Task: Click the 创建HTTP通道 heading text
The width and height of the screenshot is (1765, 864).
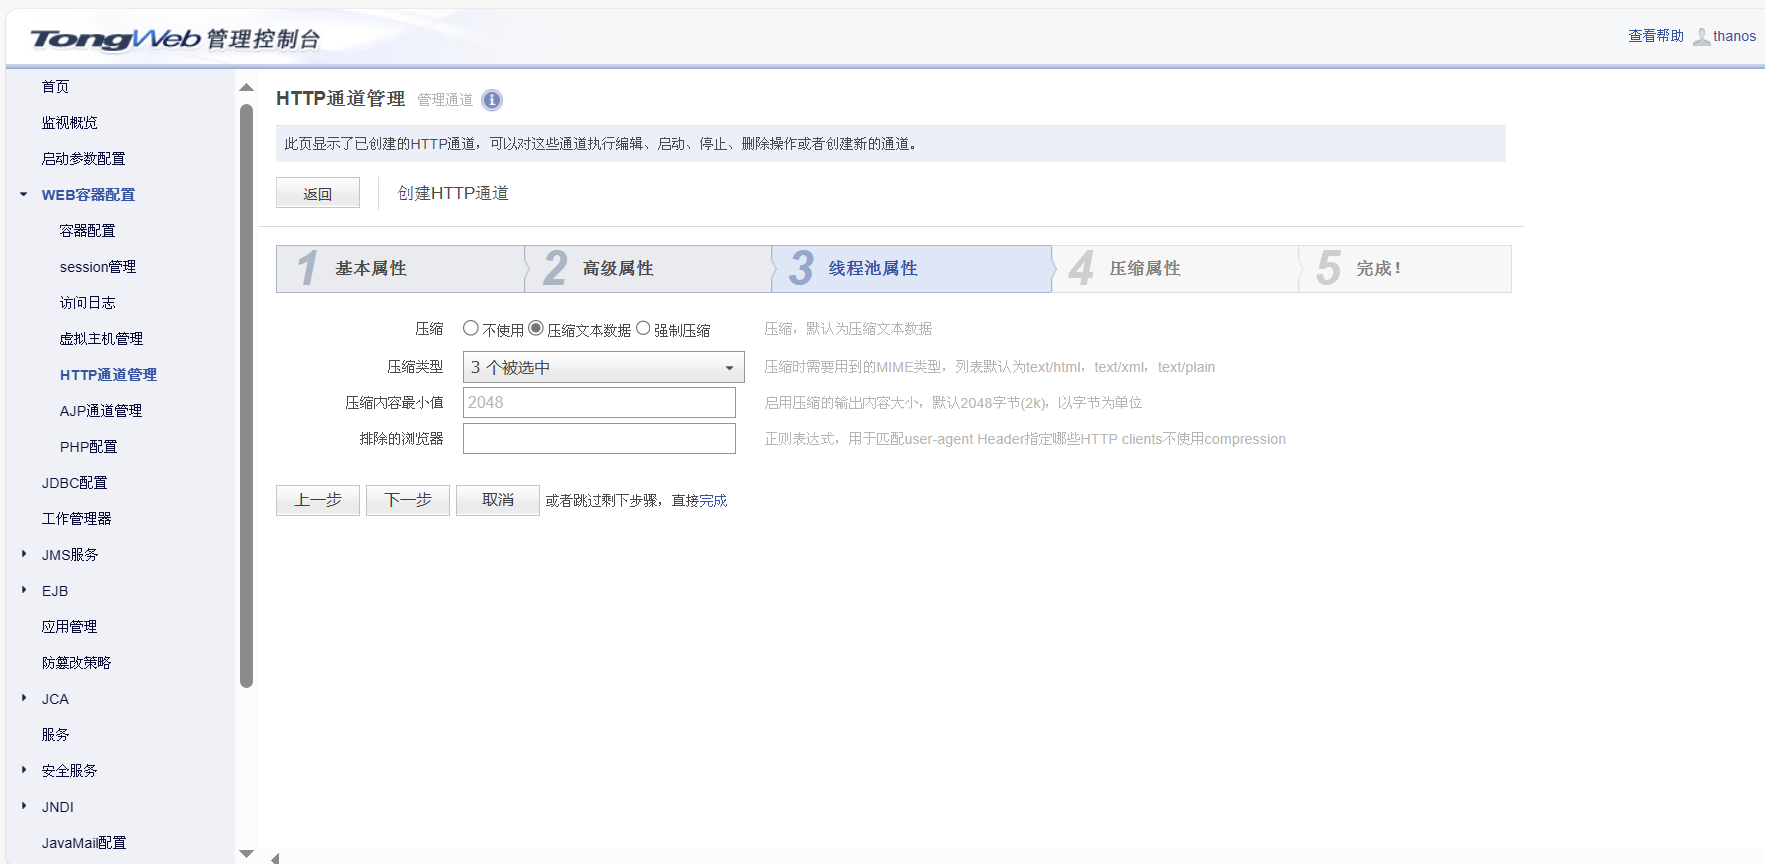Action: pyautogui.click(x=453, y=193)
